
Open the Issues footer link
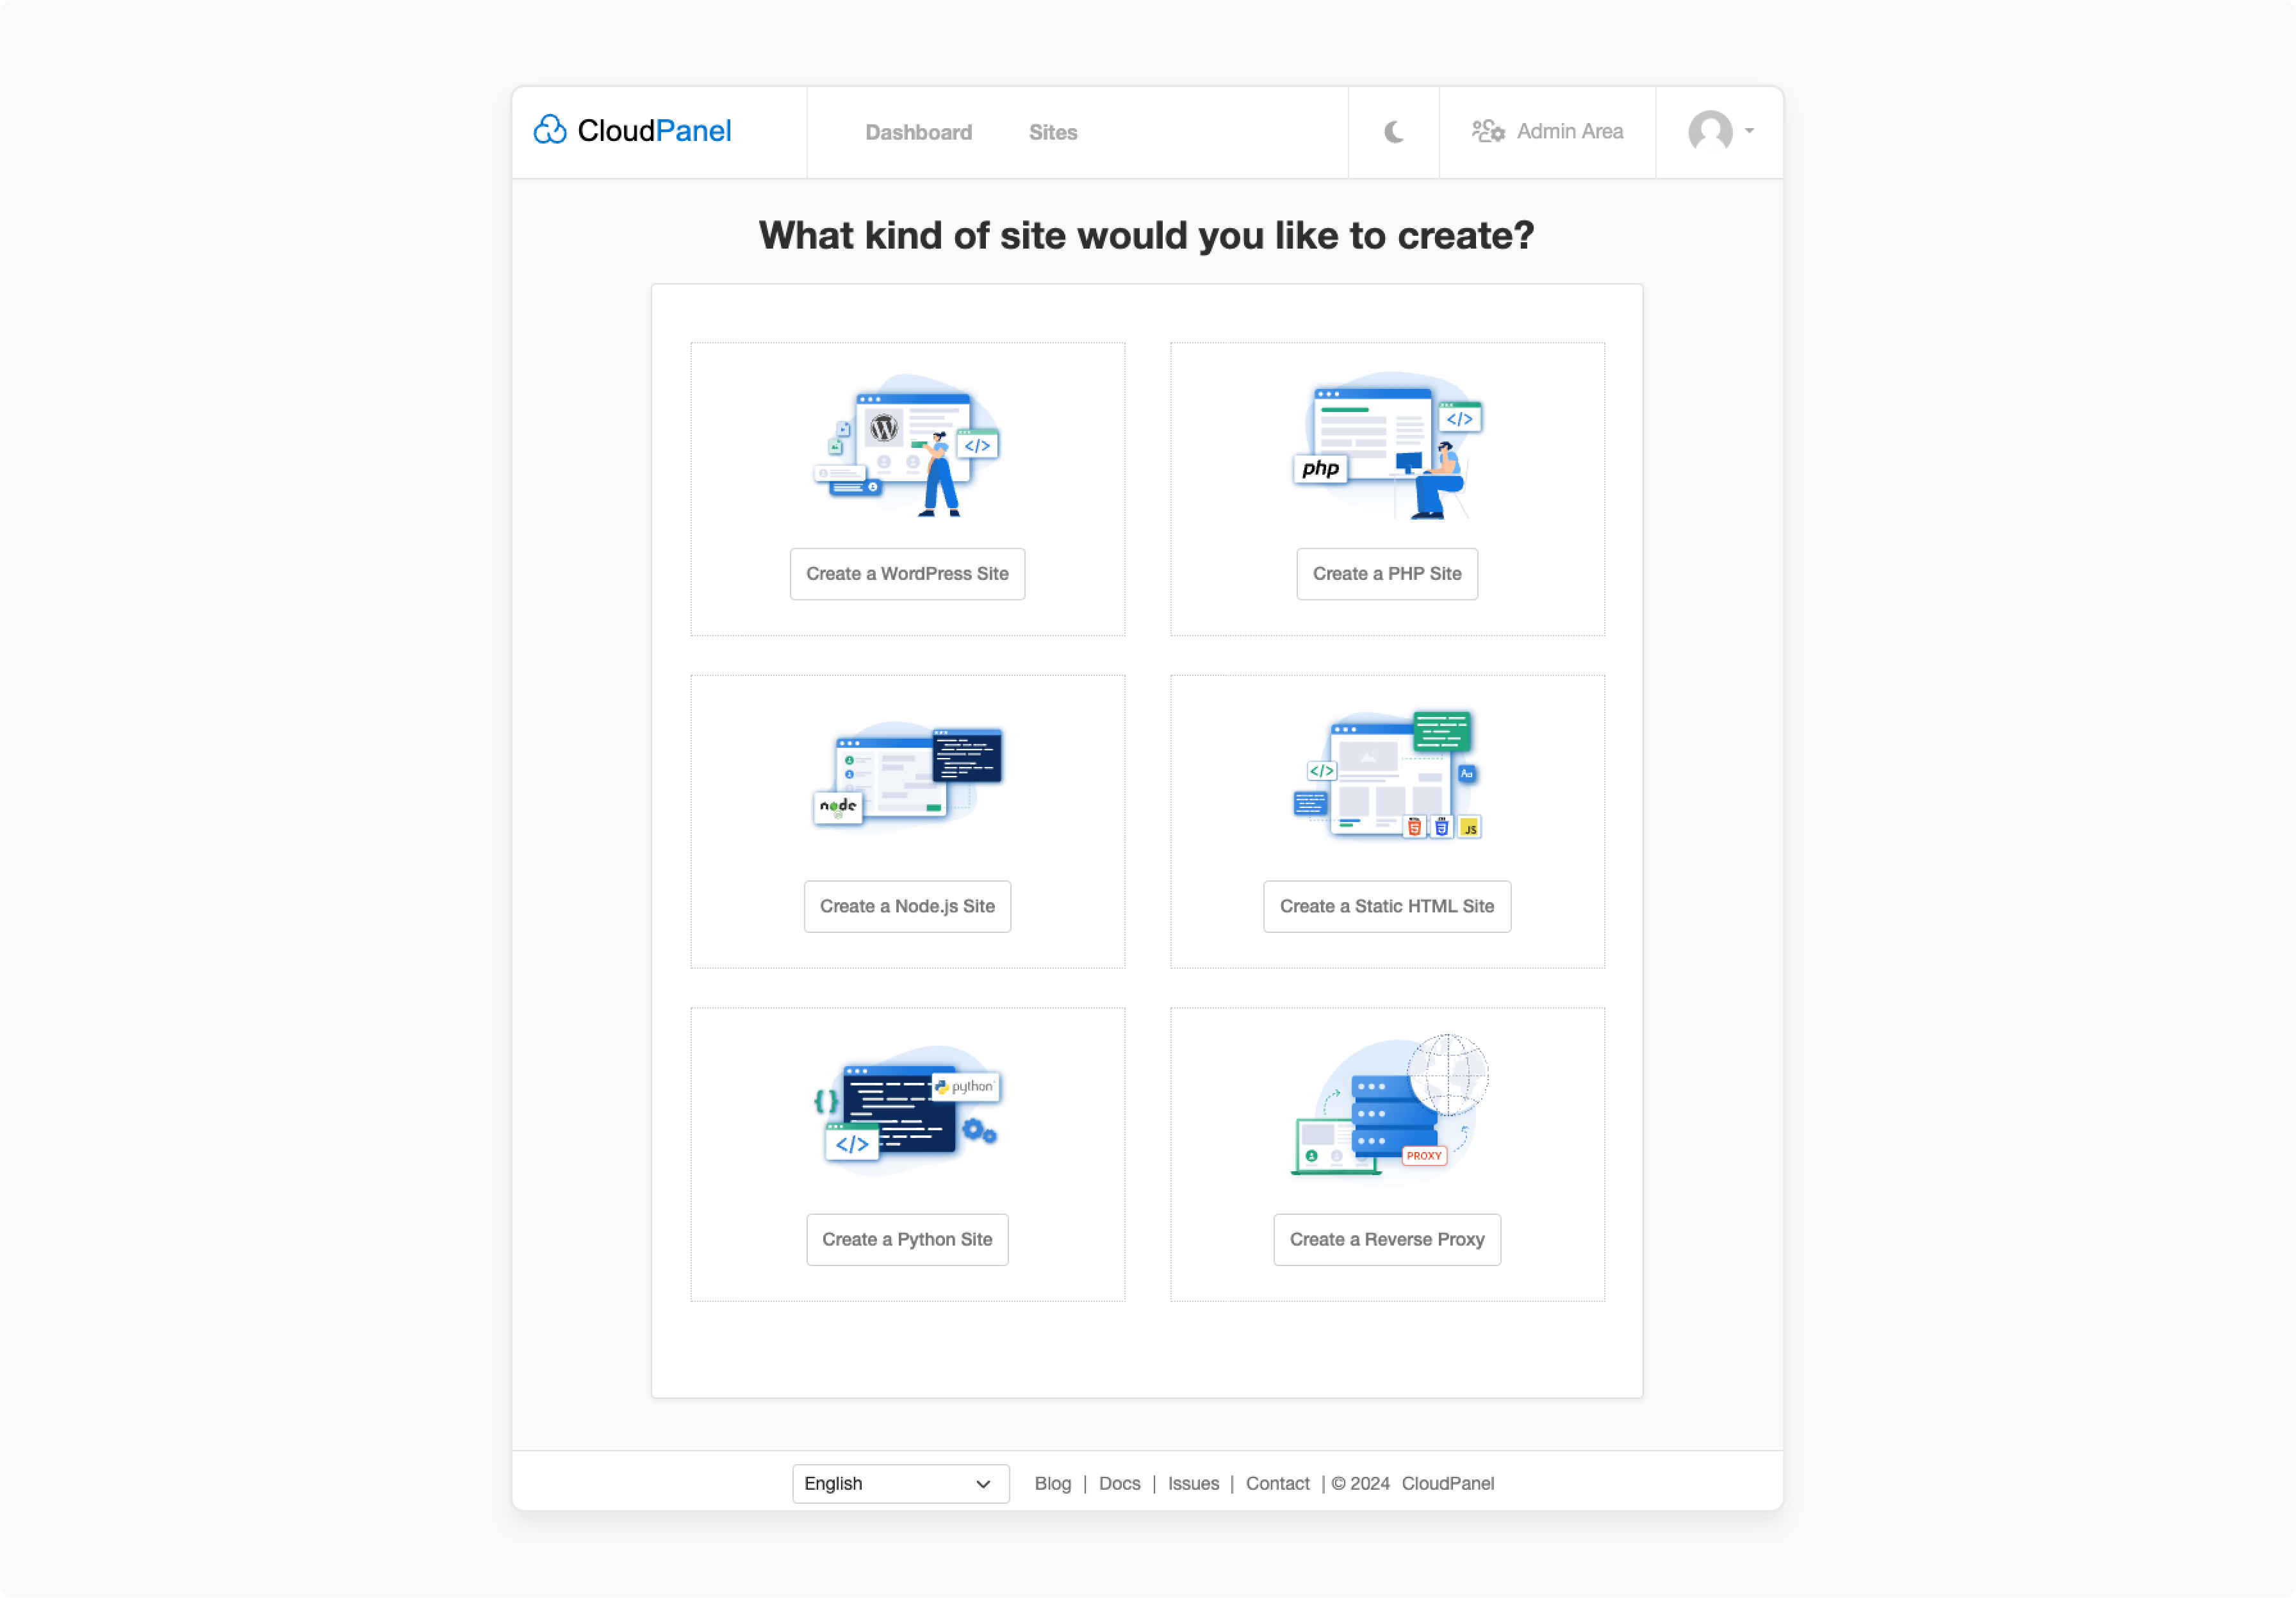click(1193, 1483)
